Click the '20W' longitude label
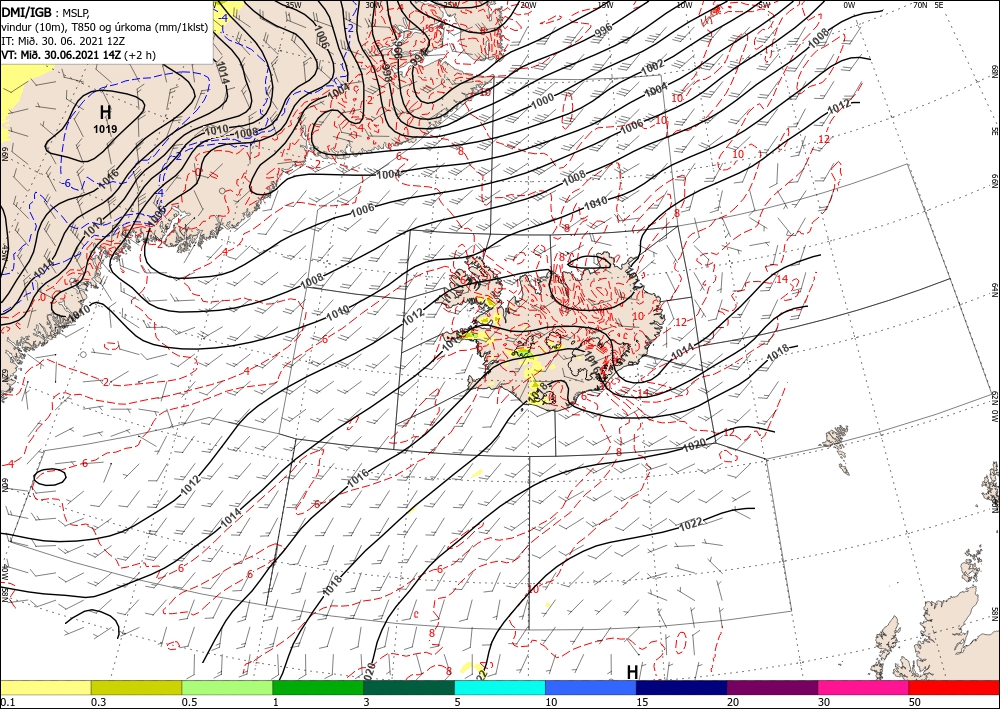The width and height of the screenshot is (1000, 709). 527,4
